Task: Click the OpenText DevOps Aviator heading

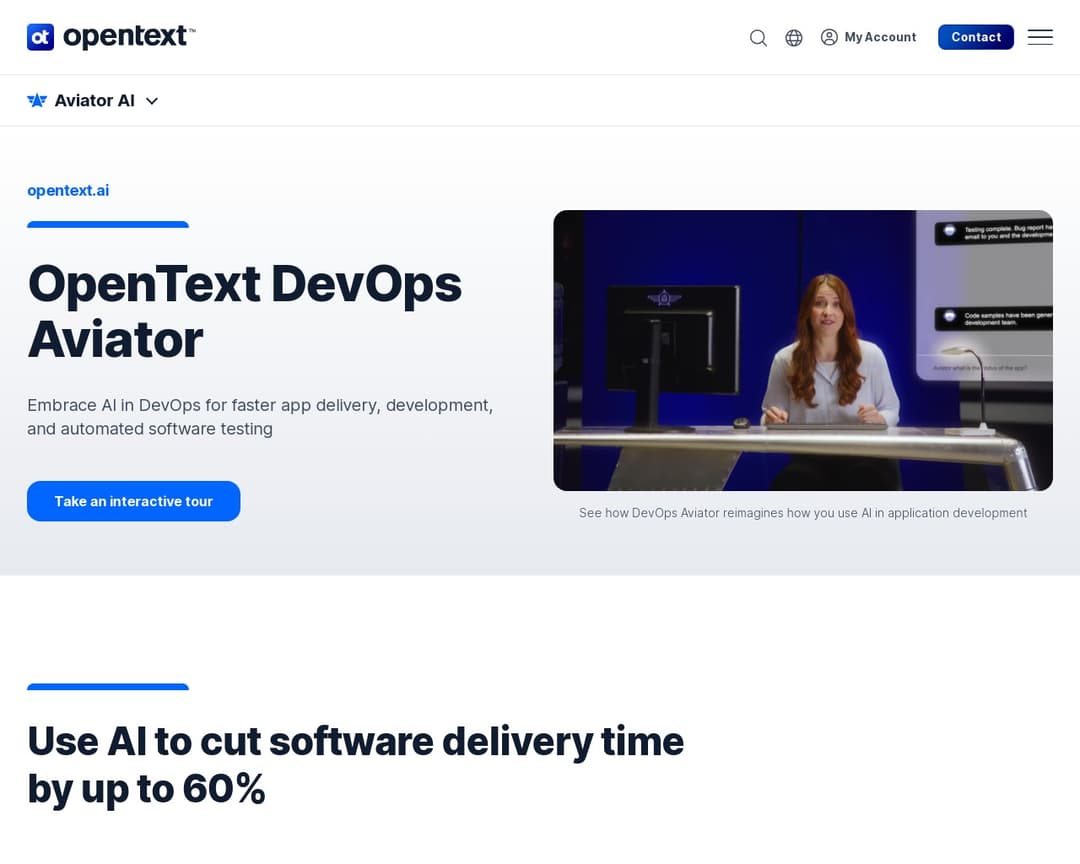Action: (x=244, y=311)
